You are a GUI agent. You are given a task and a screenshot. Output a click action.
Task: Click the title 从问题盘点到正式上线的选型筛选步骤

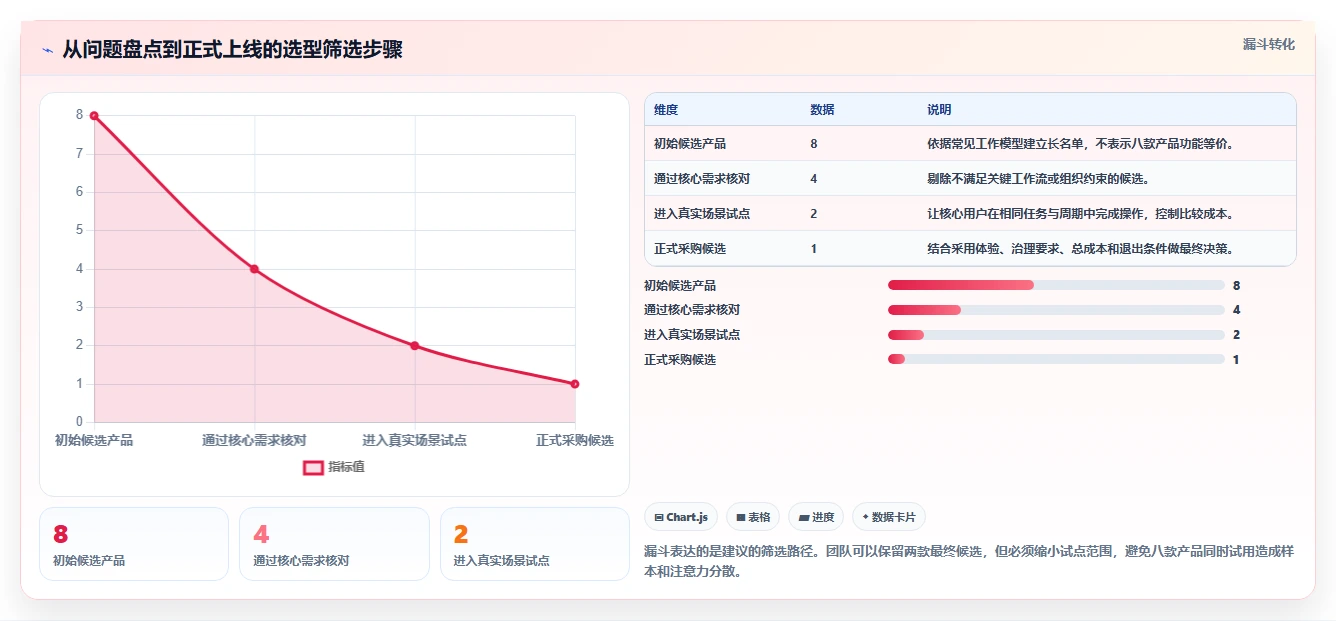point(232,50)
